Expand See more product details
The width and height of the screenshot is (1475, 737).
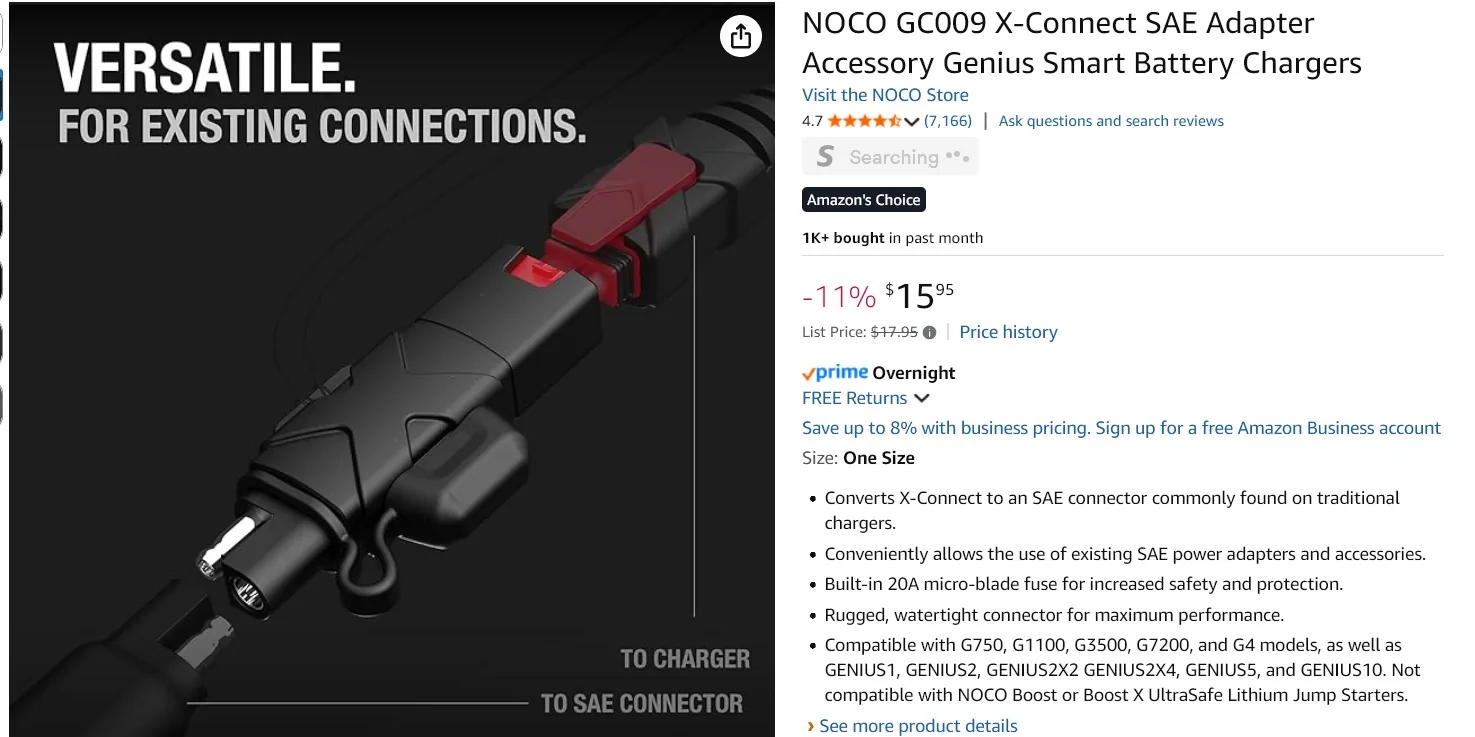[917, 725]
